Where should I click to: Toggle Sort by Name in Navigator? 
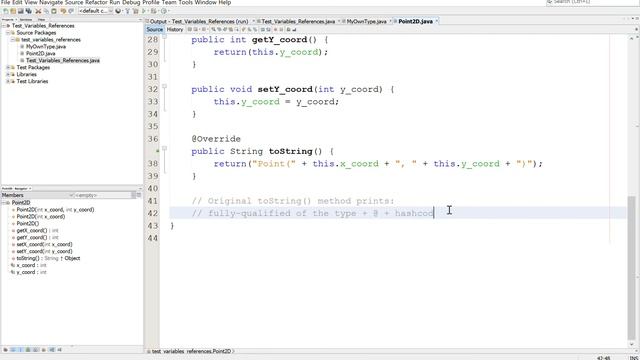pos(52,350)
